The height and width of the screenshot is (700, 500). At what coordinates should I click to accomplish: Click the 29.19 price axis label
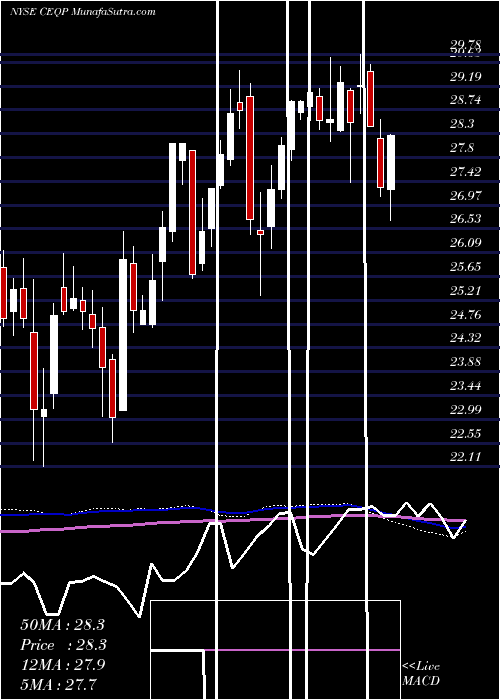465,76
